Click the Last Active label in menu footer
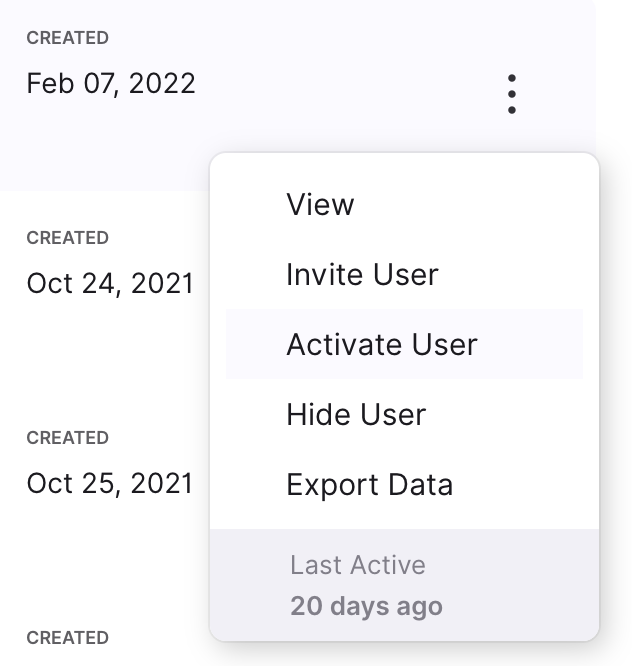Image resolution: width=632 pixels, height=666 pixels. coord(358,565)
